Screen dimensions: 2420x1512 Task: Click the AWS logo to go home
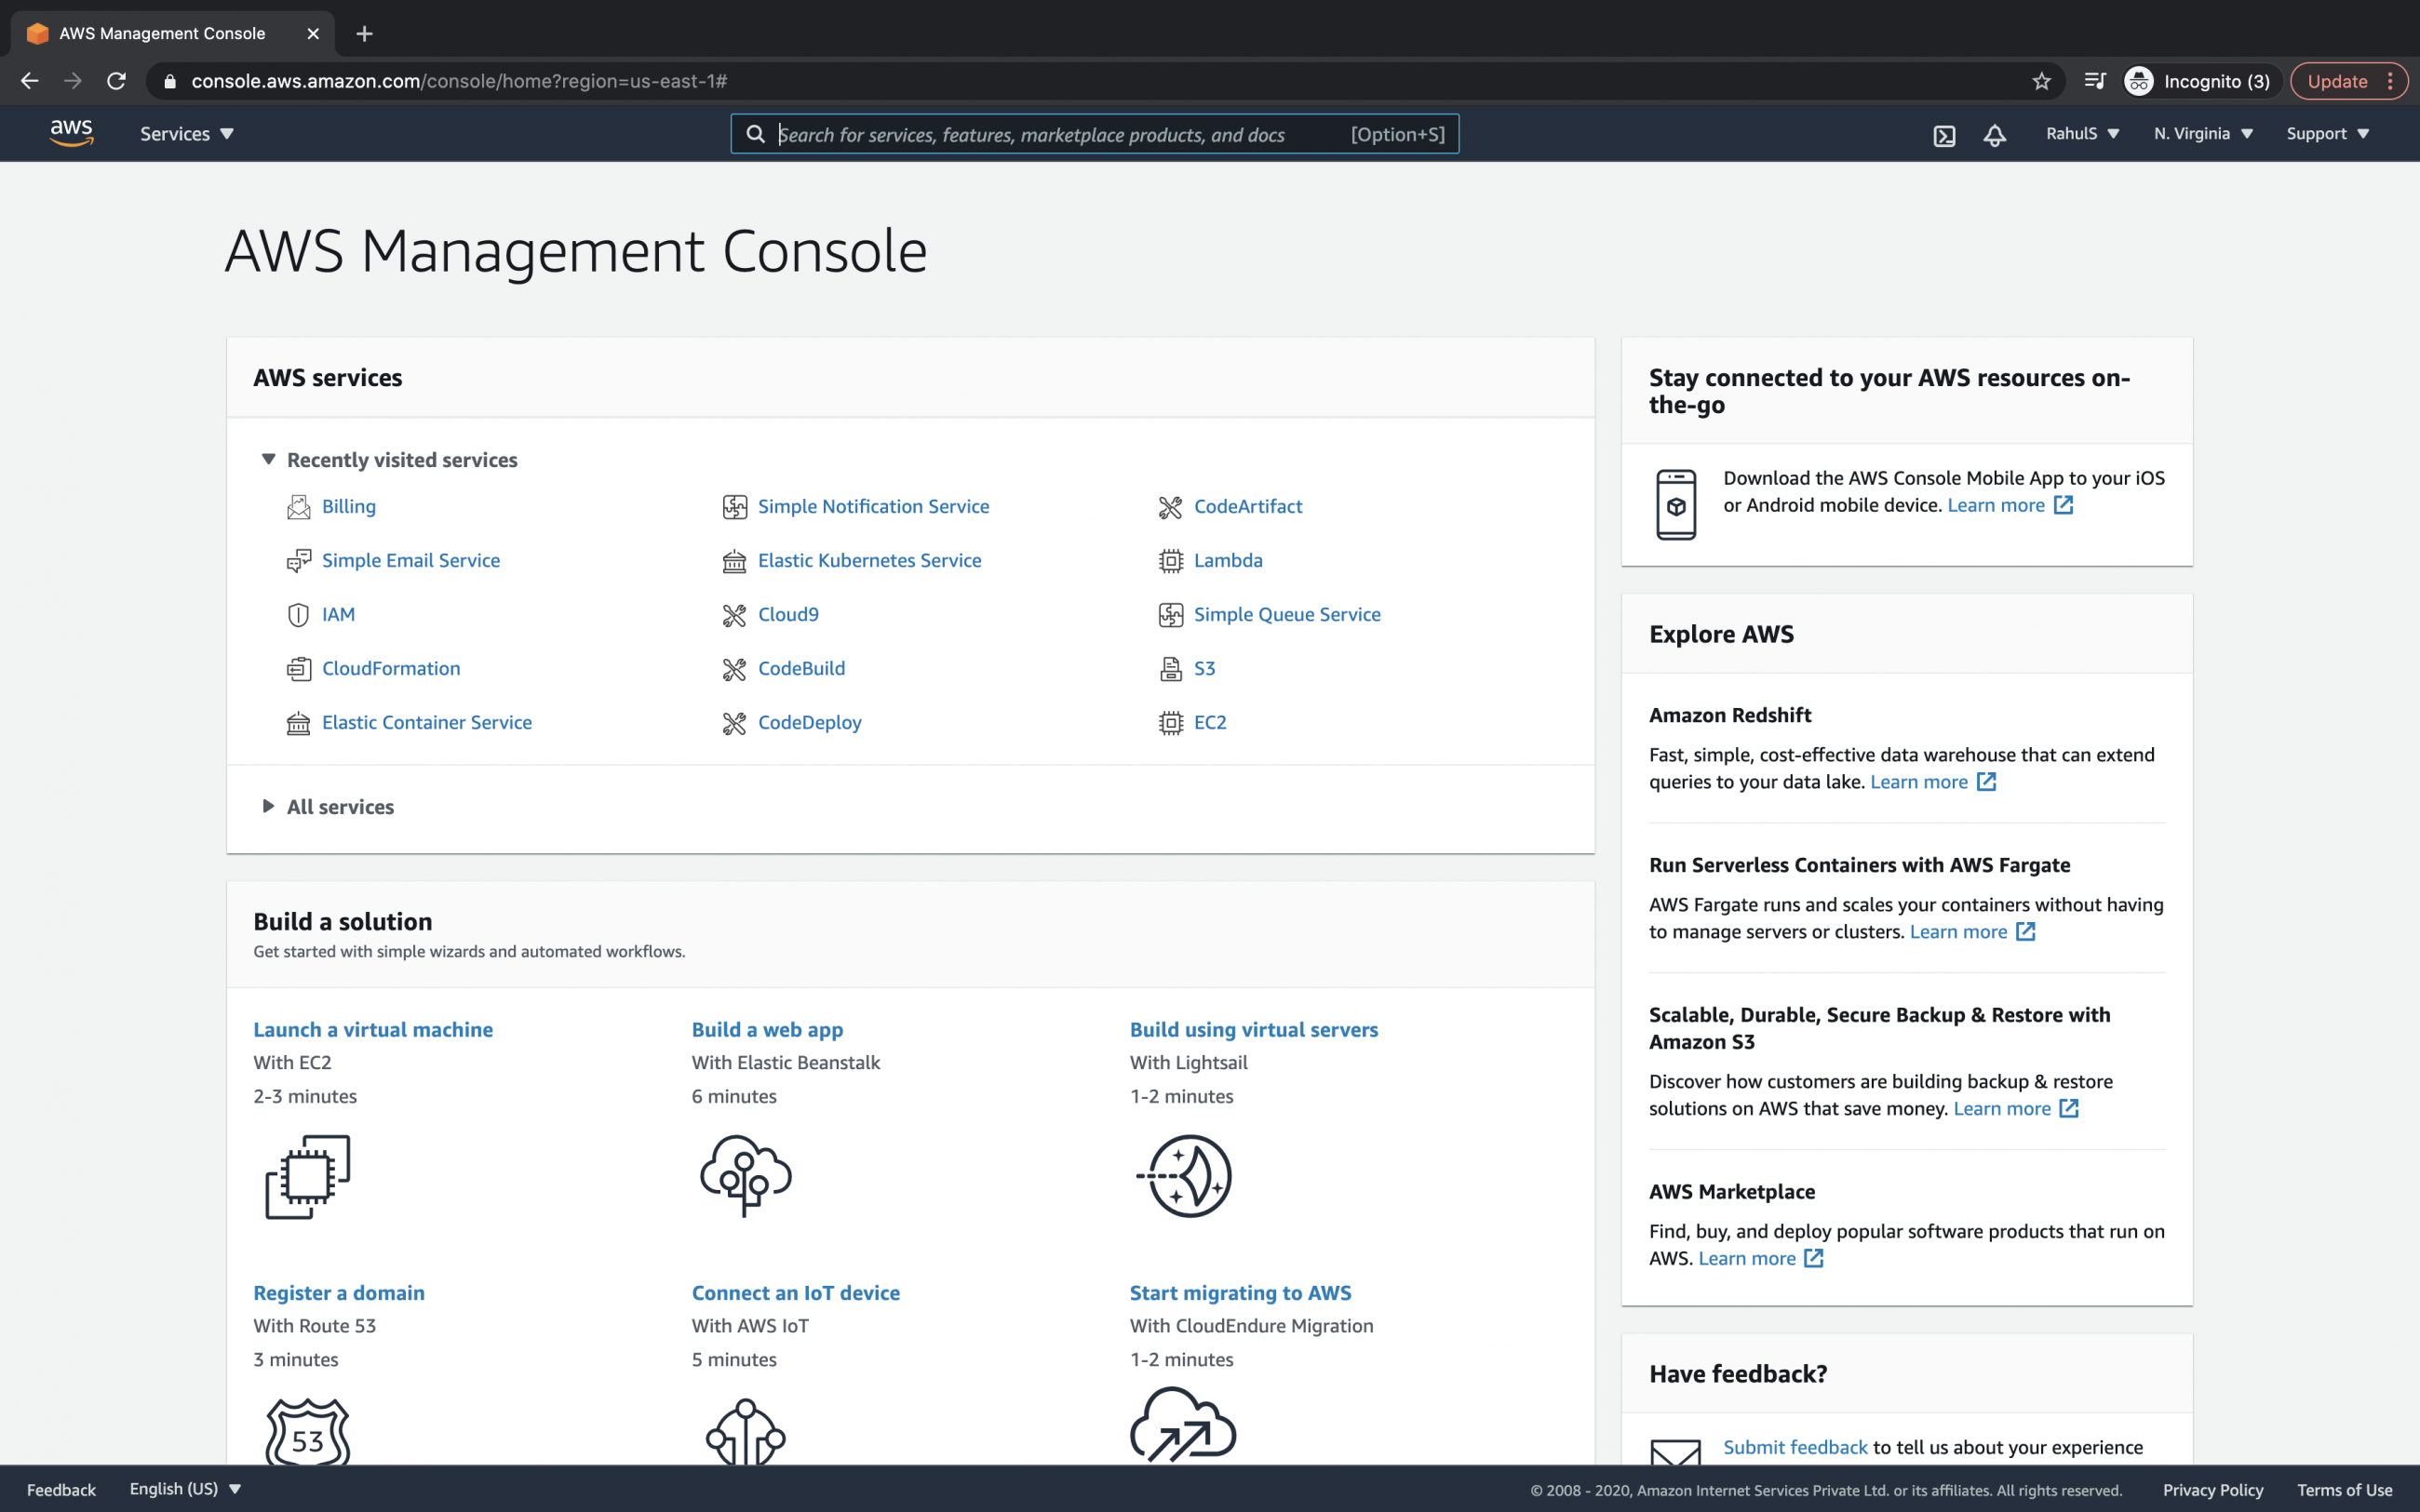70,132
